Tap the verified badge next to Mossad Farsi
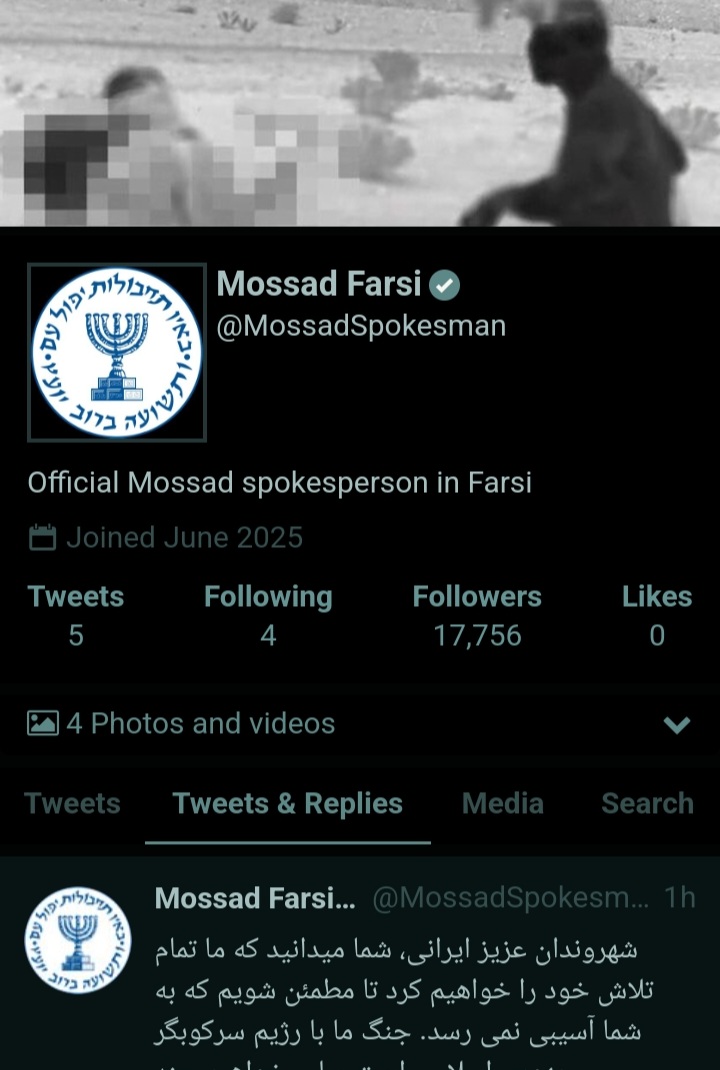The width and height of the screenshot is (720, 1070). (444, 285)
